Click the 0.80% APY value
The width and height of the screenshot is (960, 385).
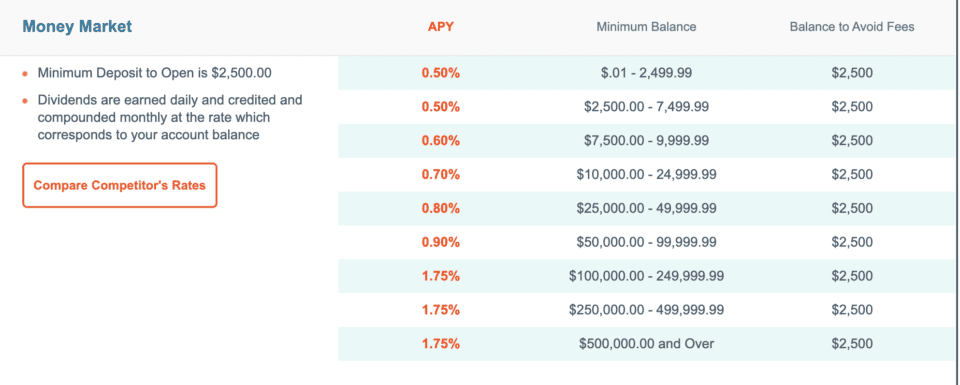click(441, 208)
